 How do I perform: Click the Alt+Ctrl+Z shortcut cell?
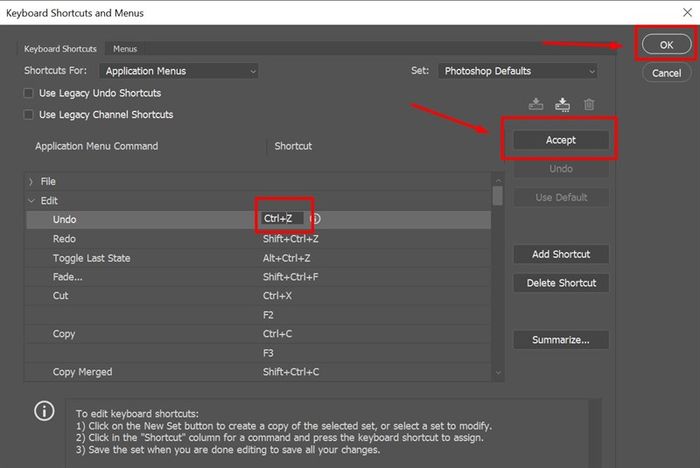pos(287,258)
